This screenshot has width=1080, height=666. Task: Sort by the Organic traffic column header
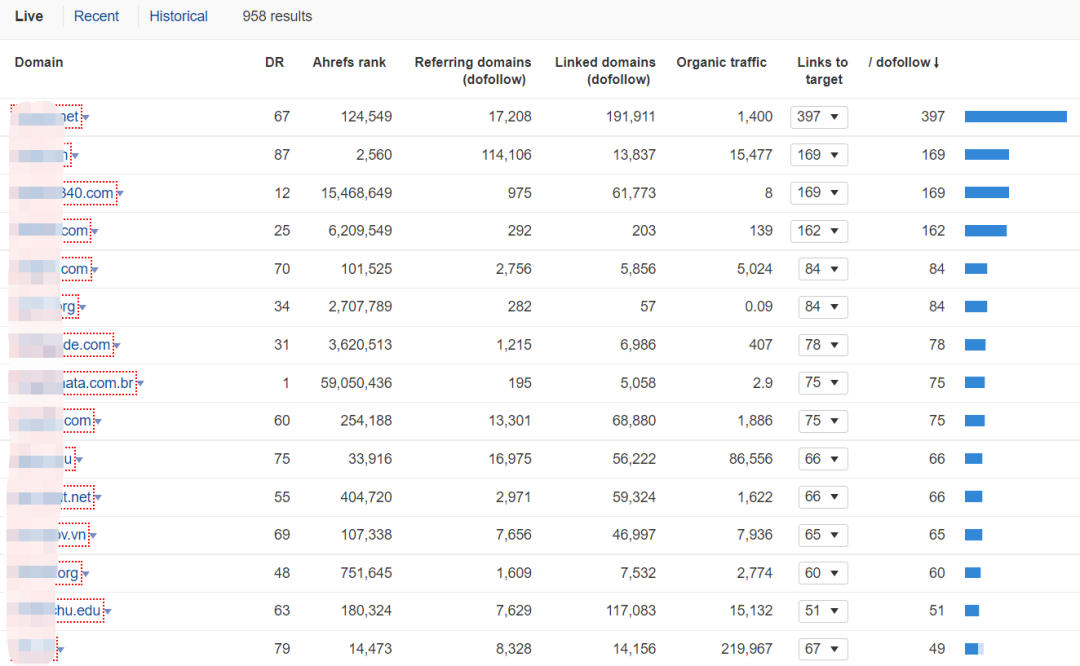click(721, 62)
